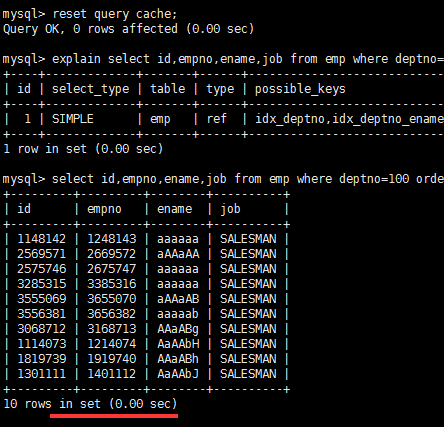The height and width of the screenshot is (427, 444).
Task: Click id value 1114073
Action: click(x=42, y=344)
